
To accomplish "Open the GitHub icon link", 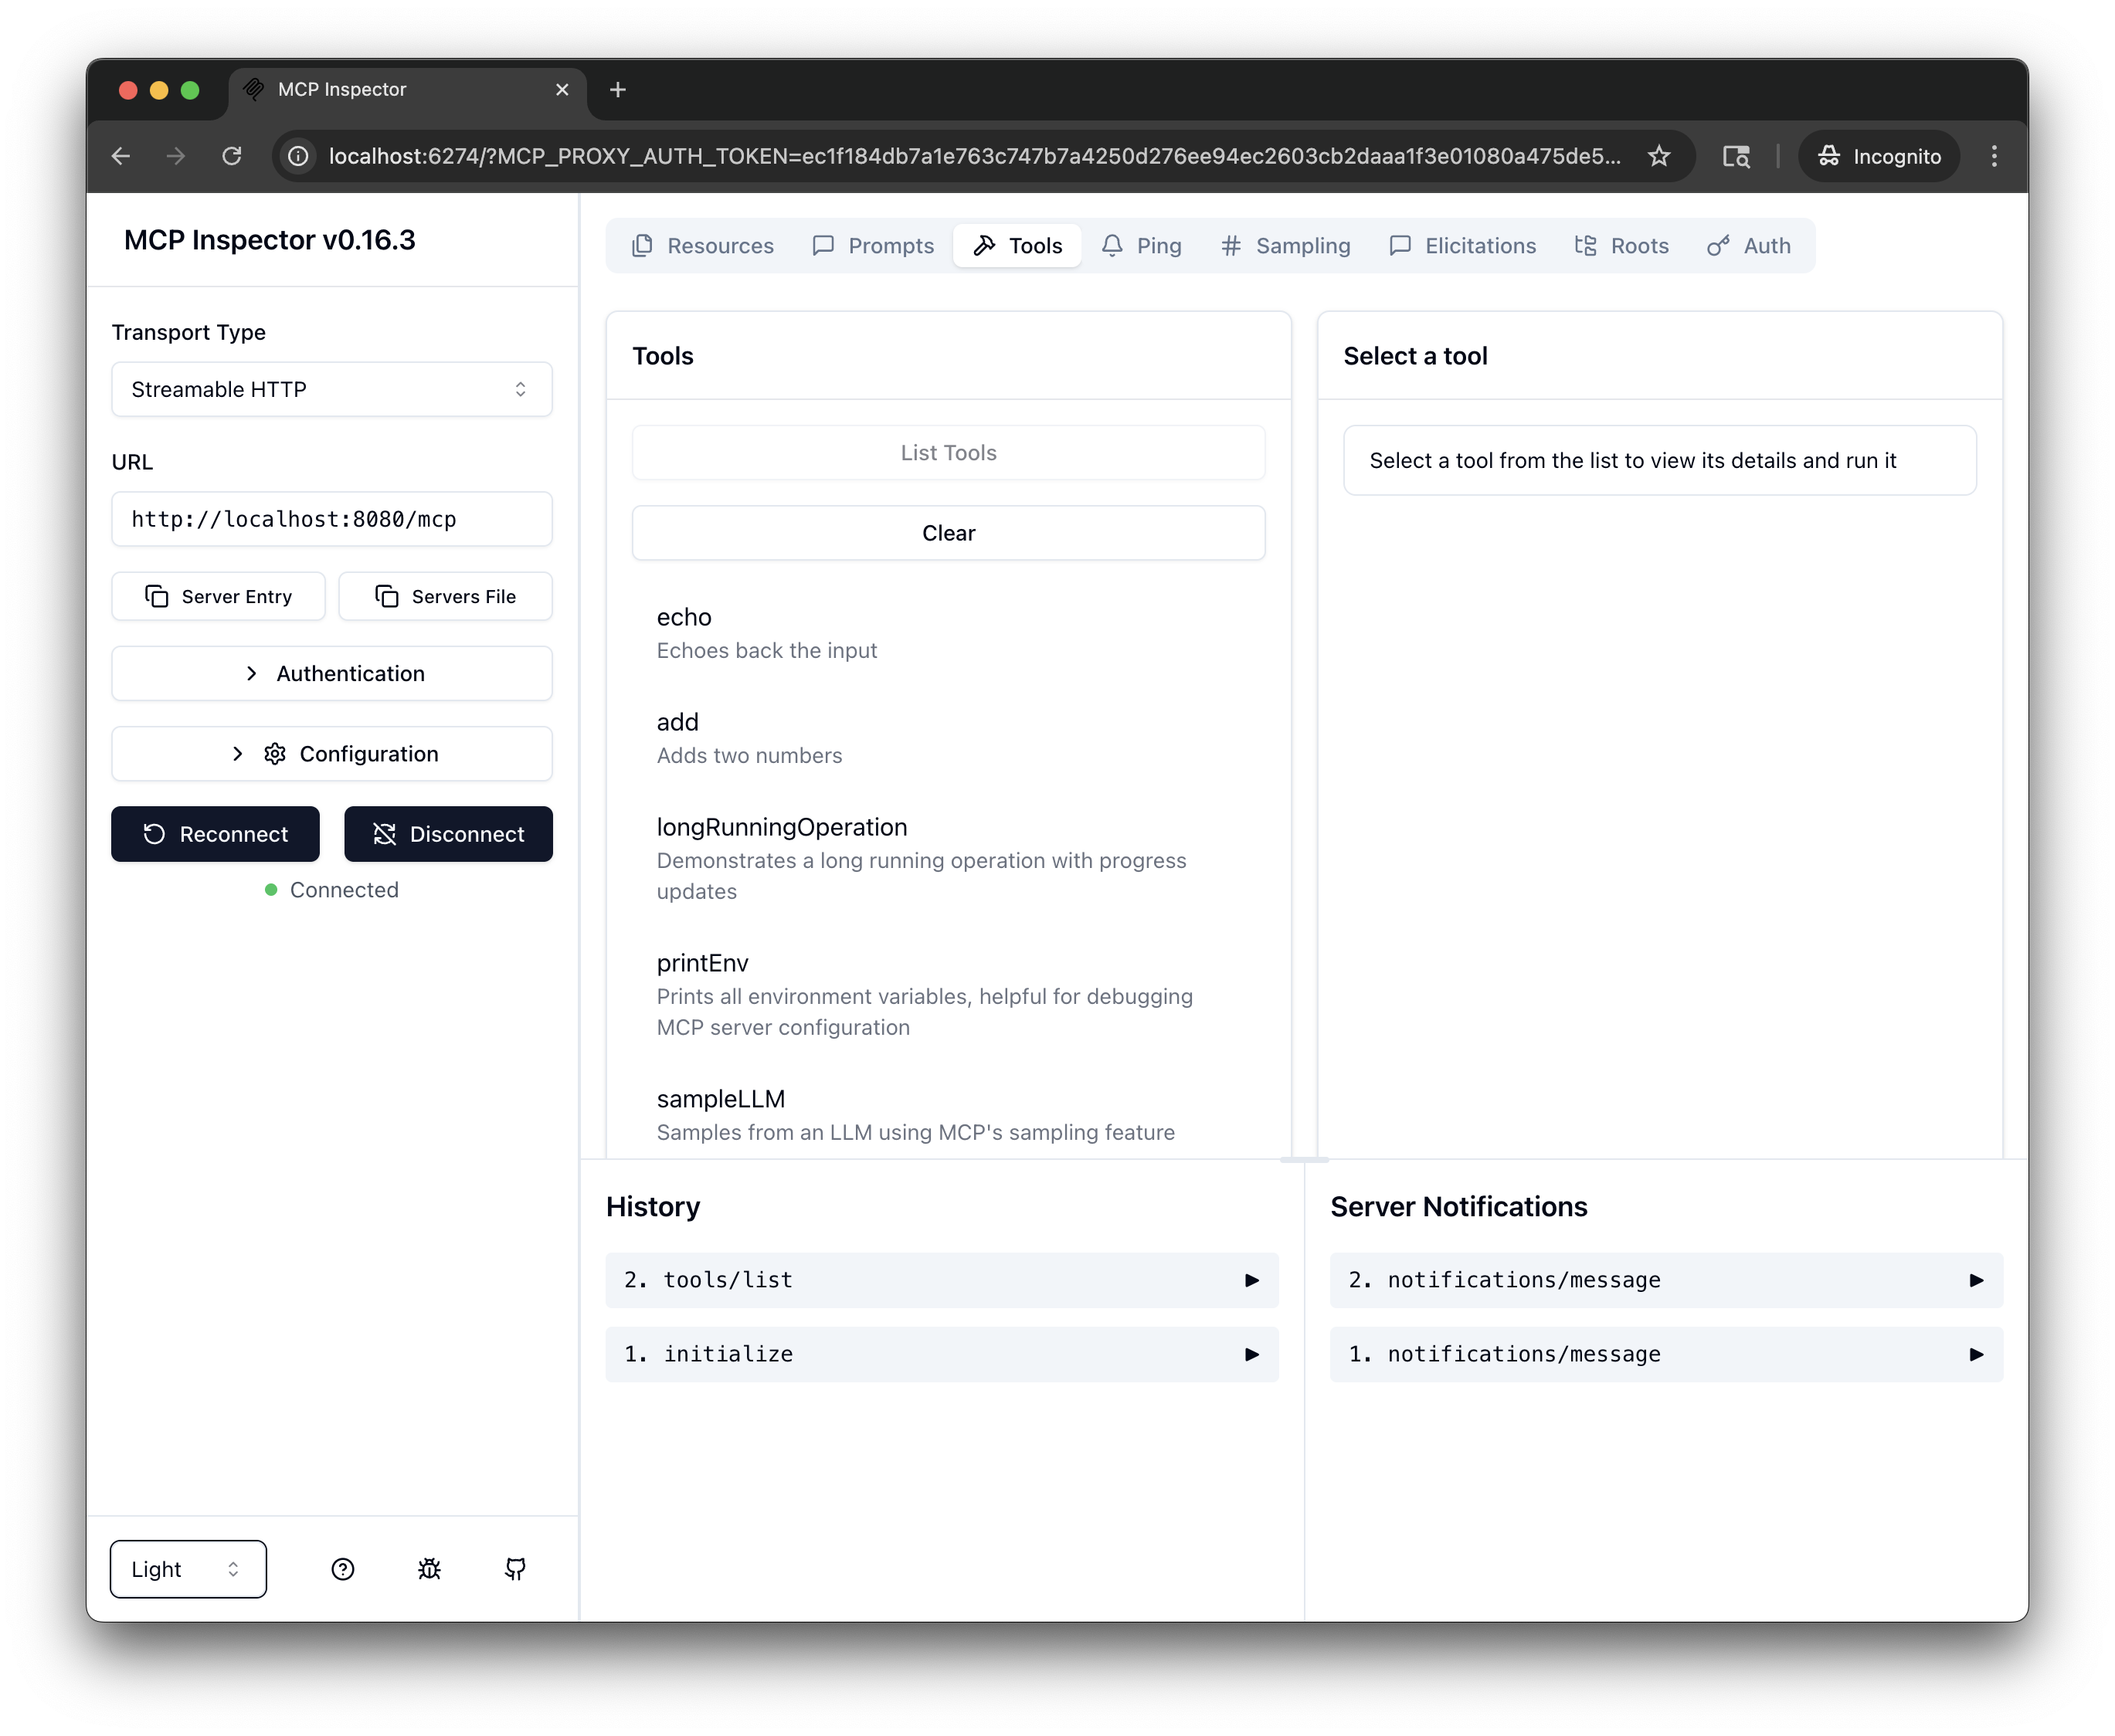I will [515, 1569].
